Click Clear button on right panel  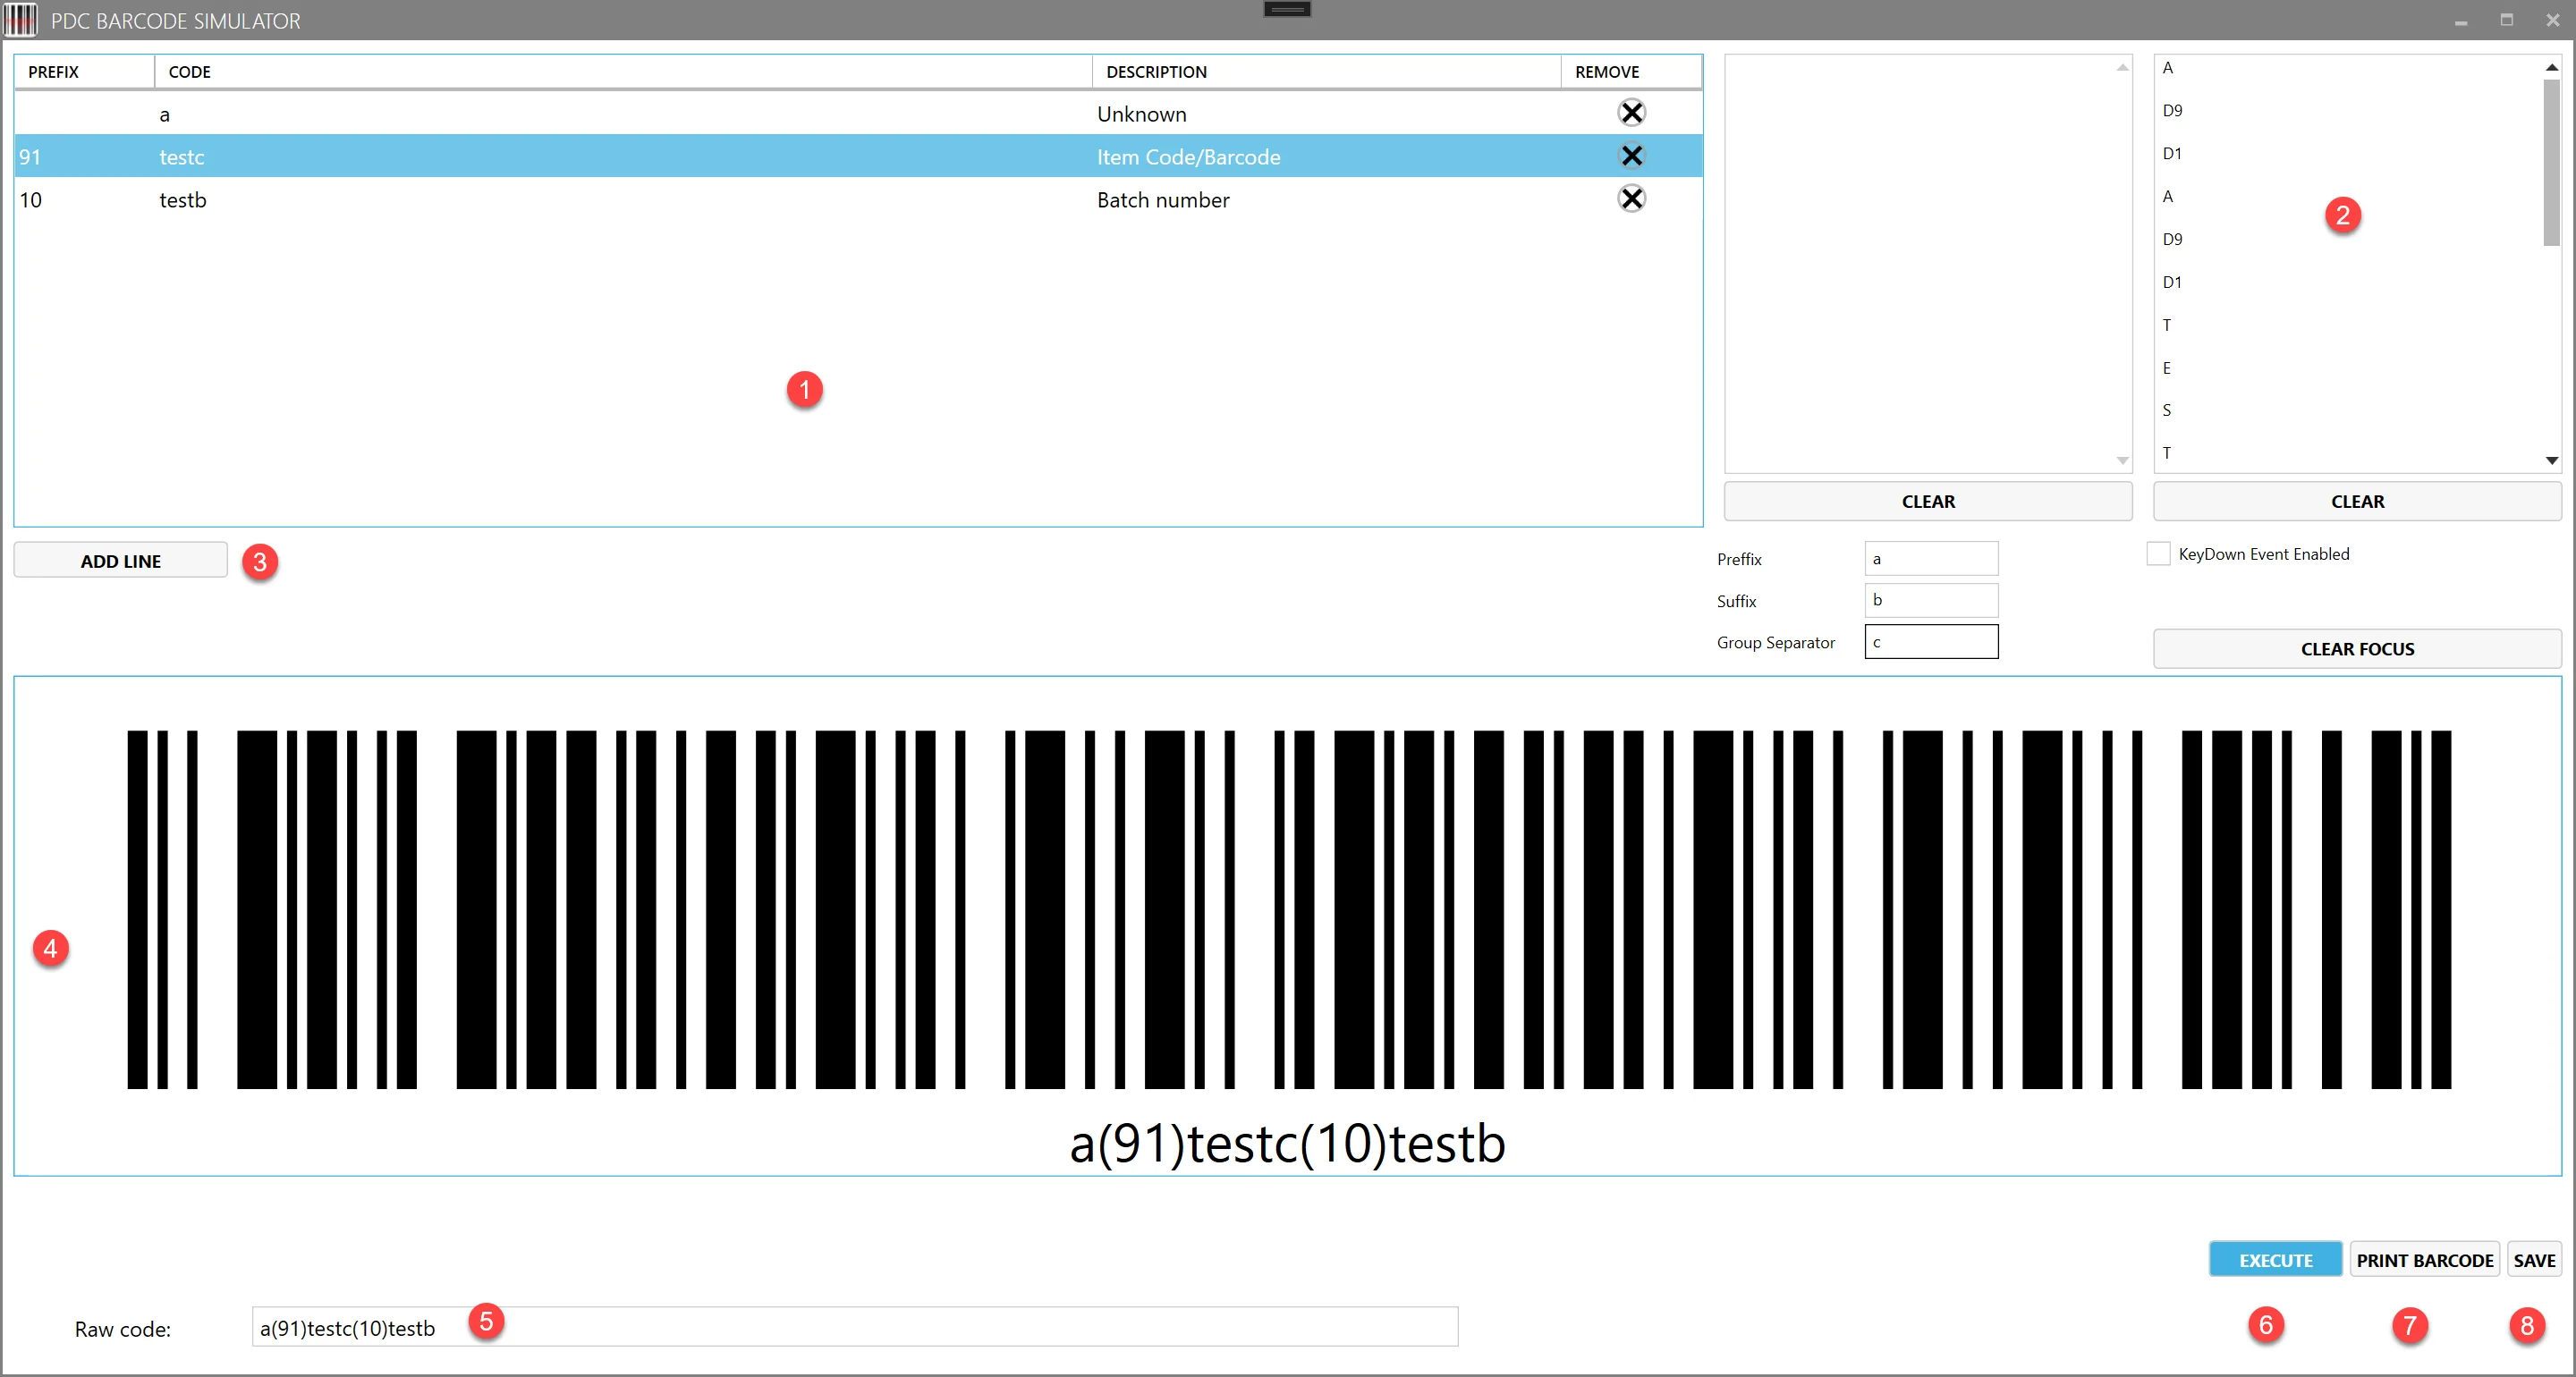(x=2356, y=501)
